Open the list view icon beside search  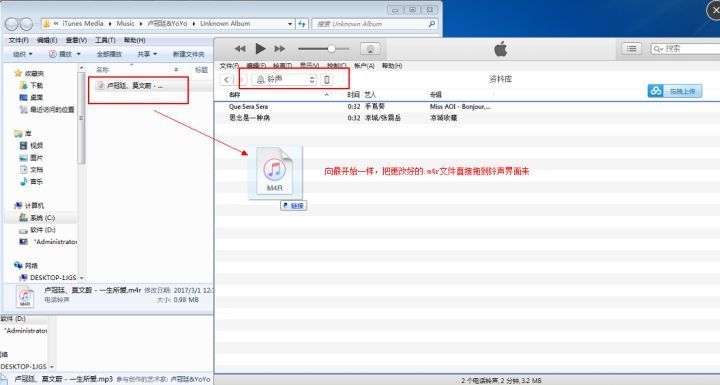632,48
